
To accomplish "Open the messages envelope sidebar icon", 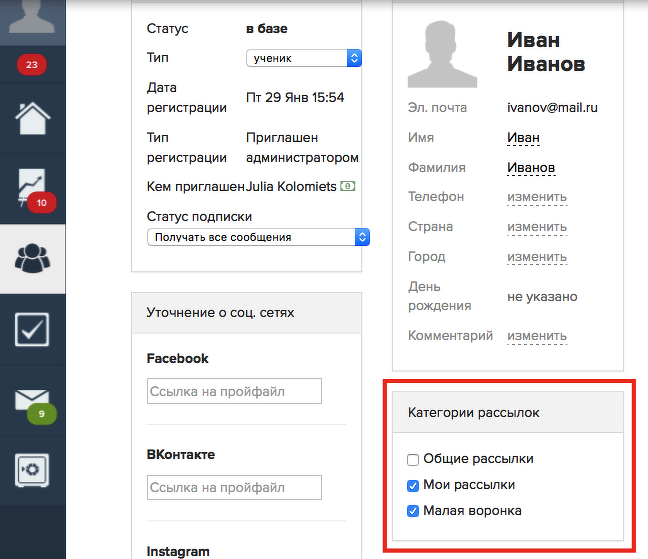I will click(32, 400).
